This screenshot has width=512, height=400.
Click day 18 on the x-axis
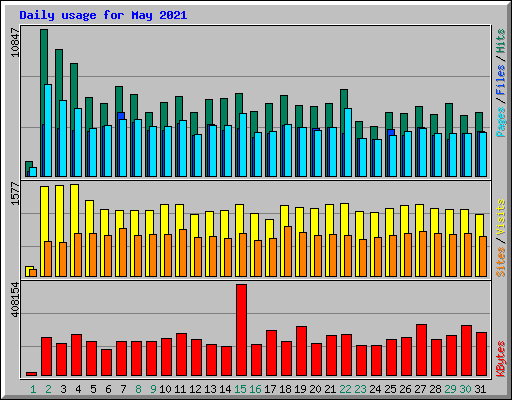pos(285,389)
